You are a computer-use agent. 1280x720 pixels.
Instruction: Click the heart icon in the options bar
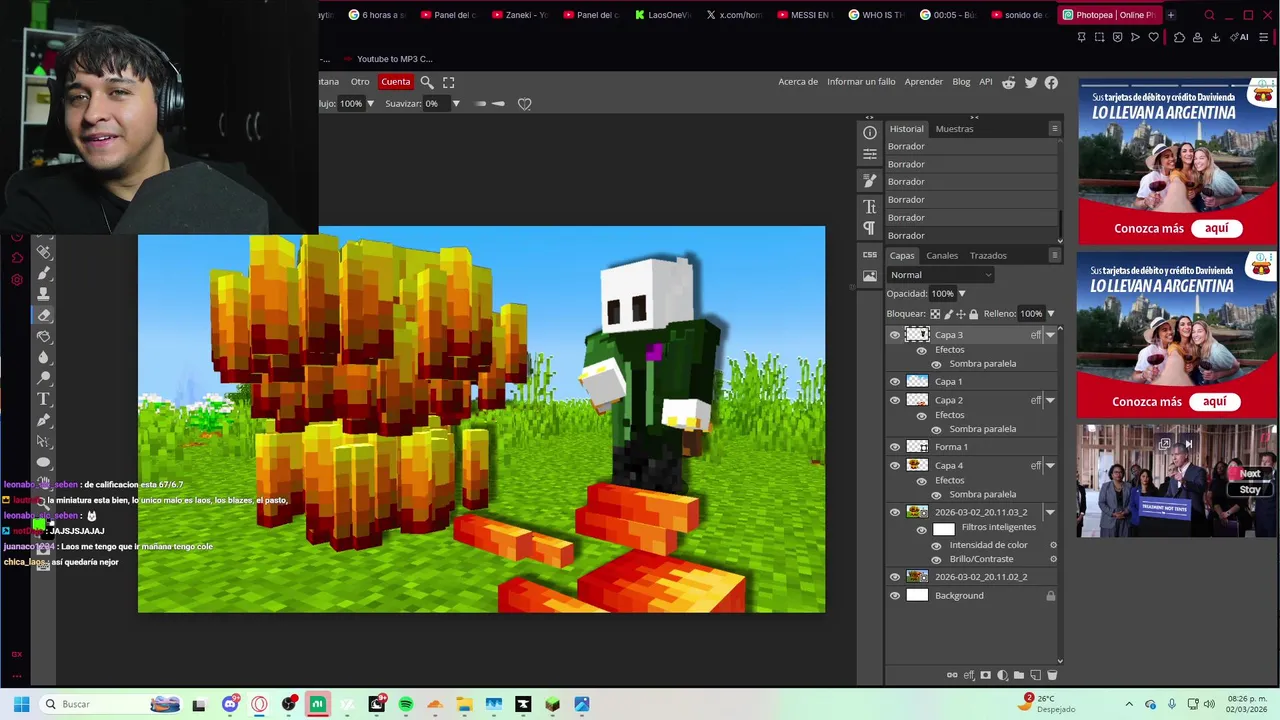[524, 104]
